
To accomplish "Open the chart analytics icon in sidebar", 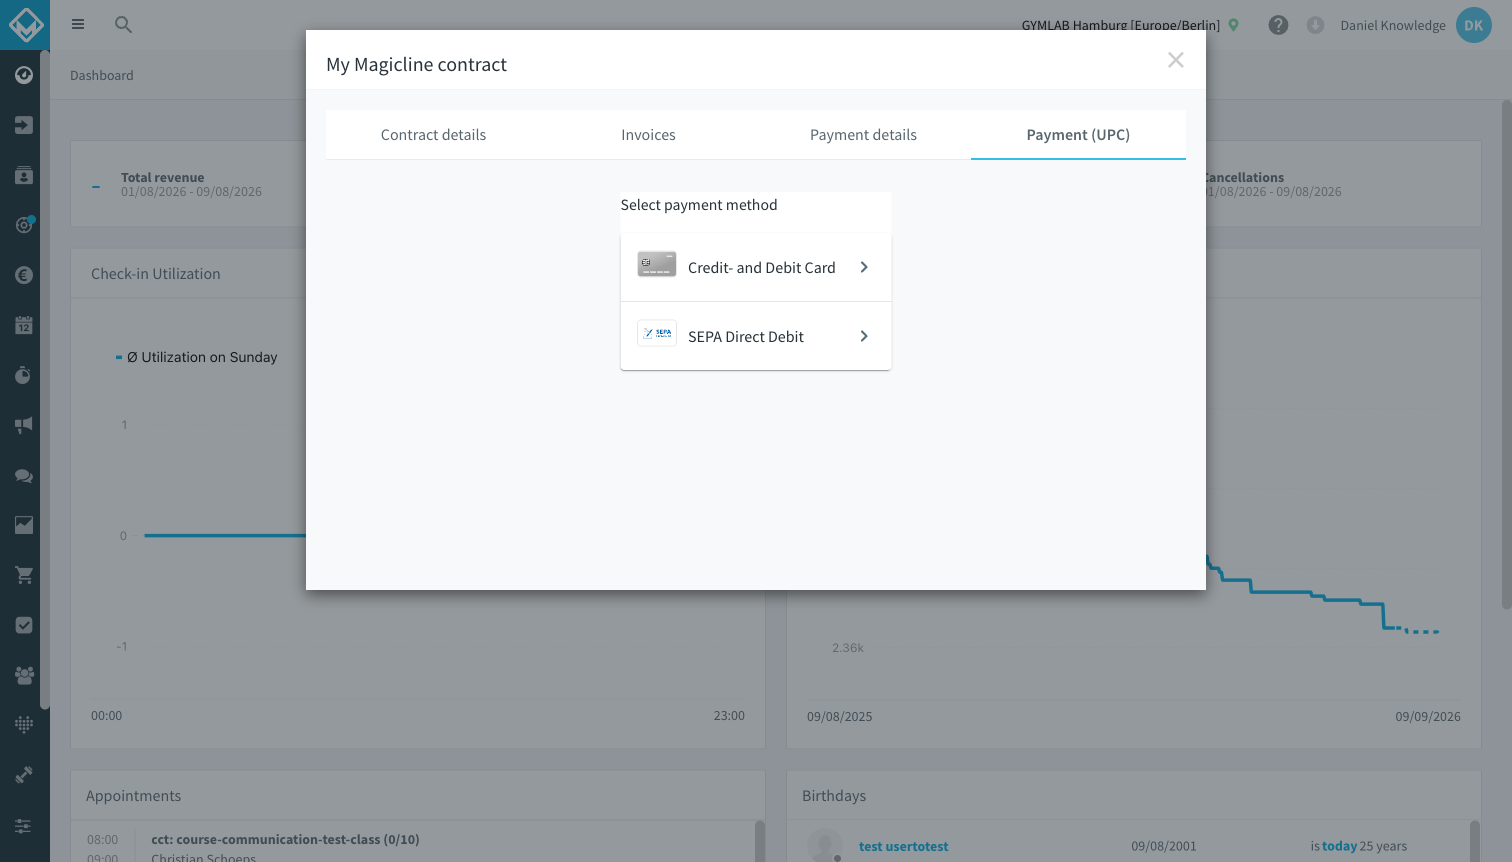I will pos(24,525).
